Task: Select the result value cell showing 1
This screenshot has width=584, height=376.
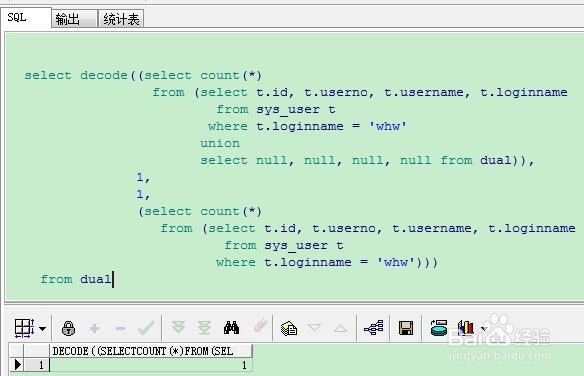Action: [151, 365]
